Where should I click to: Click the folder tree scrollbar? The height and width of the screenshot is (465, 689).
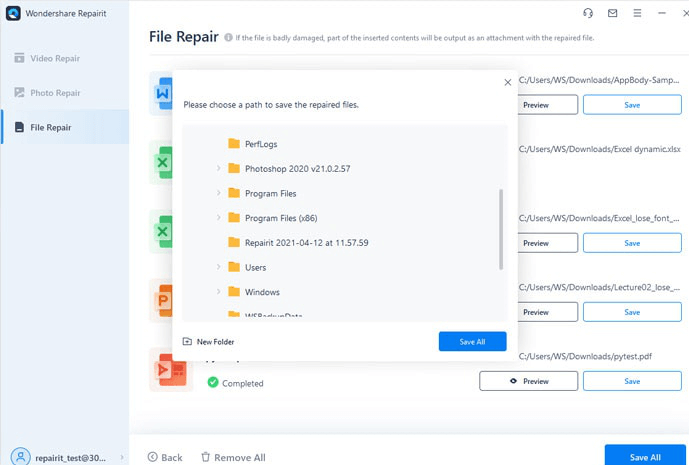(501, 229)
